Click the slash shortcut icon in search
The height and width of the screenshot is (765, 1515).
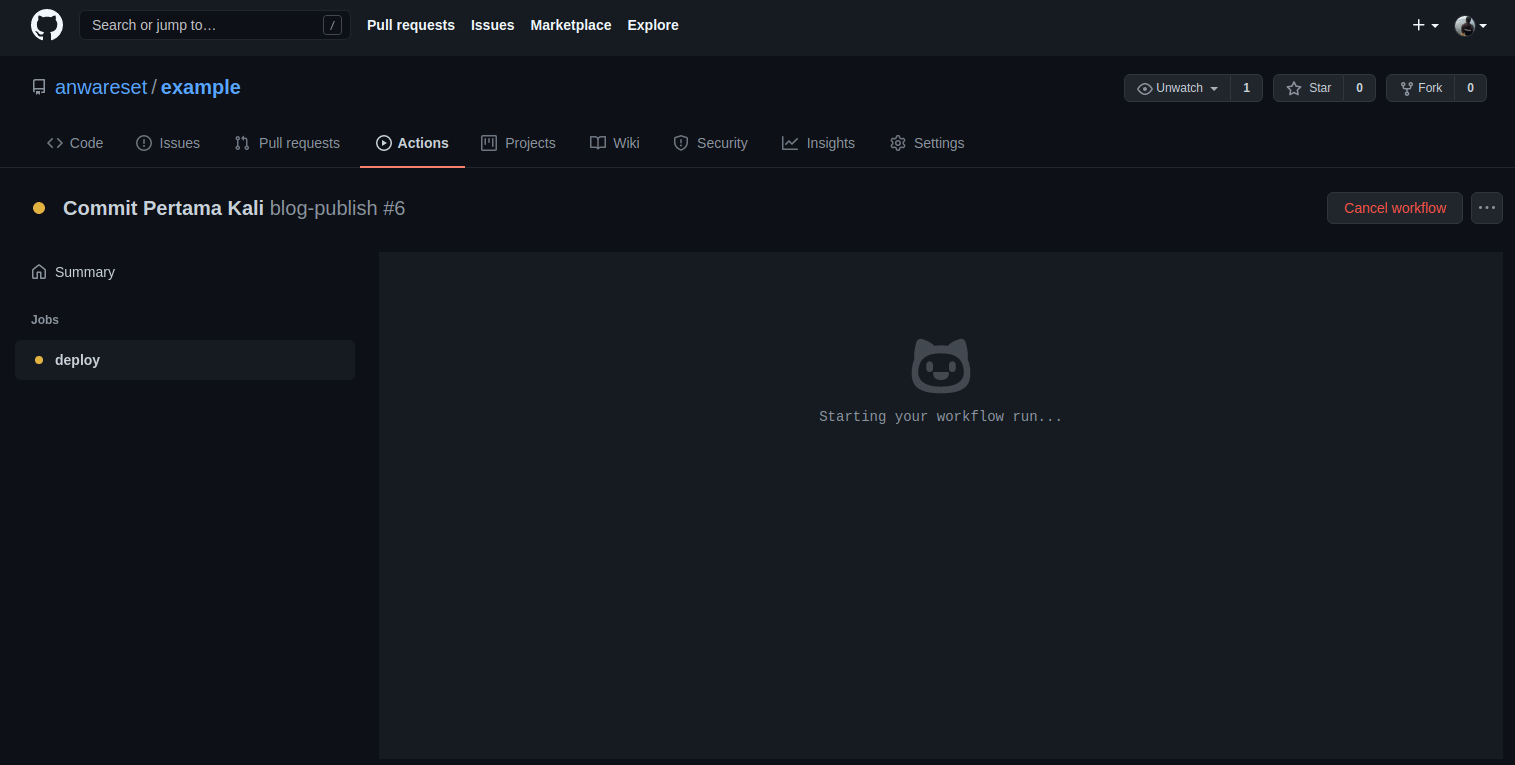(332, 25)
